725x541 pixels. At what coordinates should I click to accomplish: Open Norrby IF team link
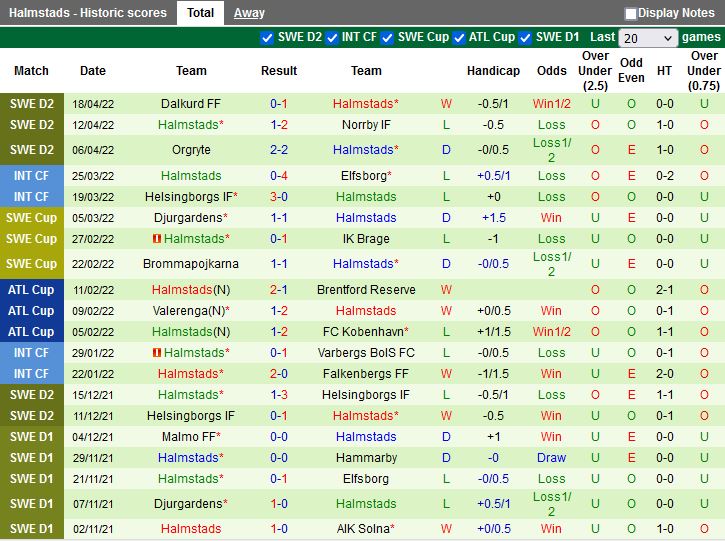click(x=366, y=125)
